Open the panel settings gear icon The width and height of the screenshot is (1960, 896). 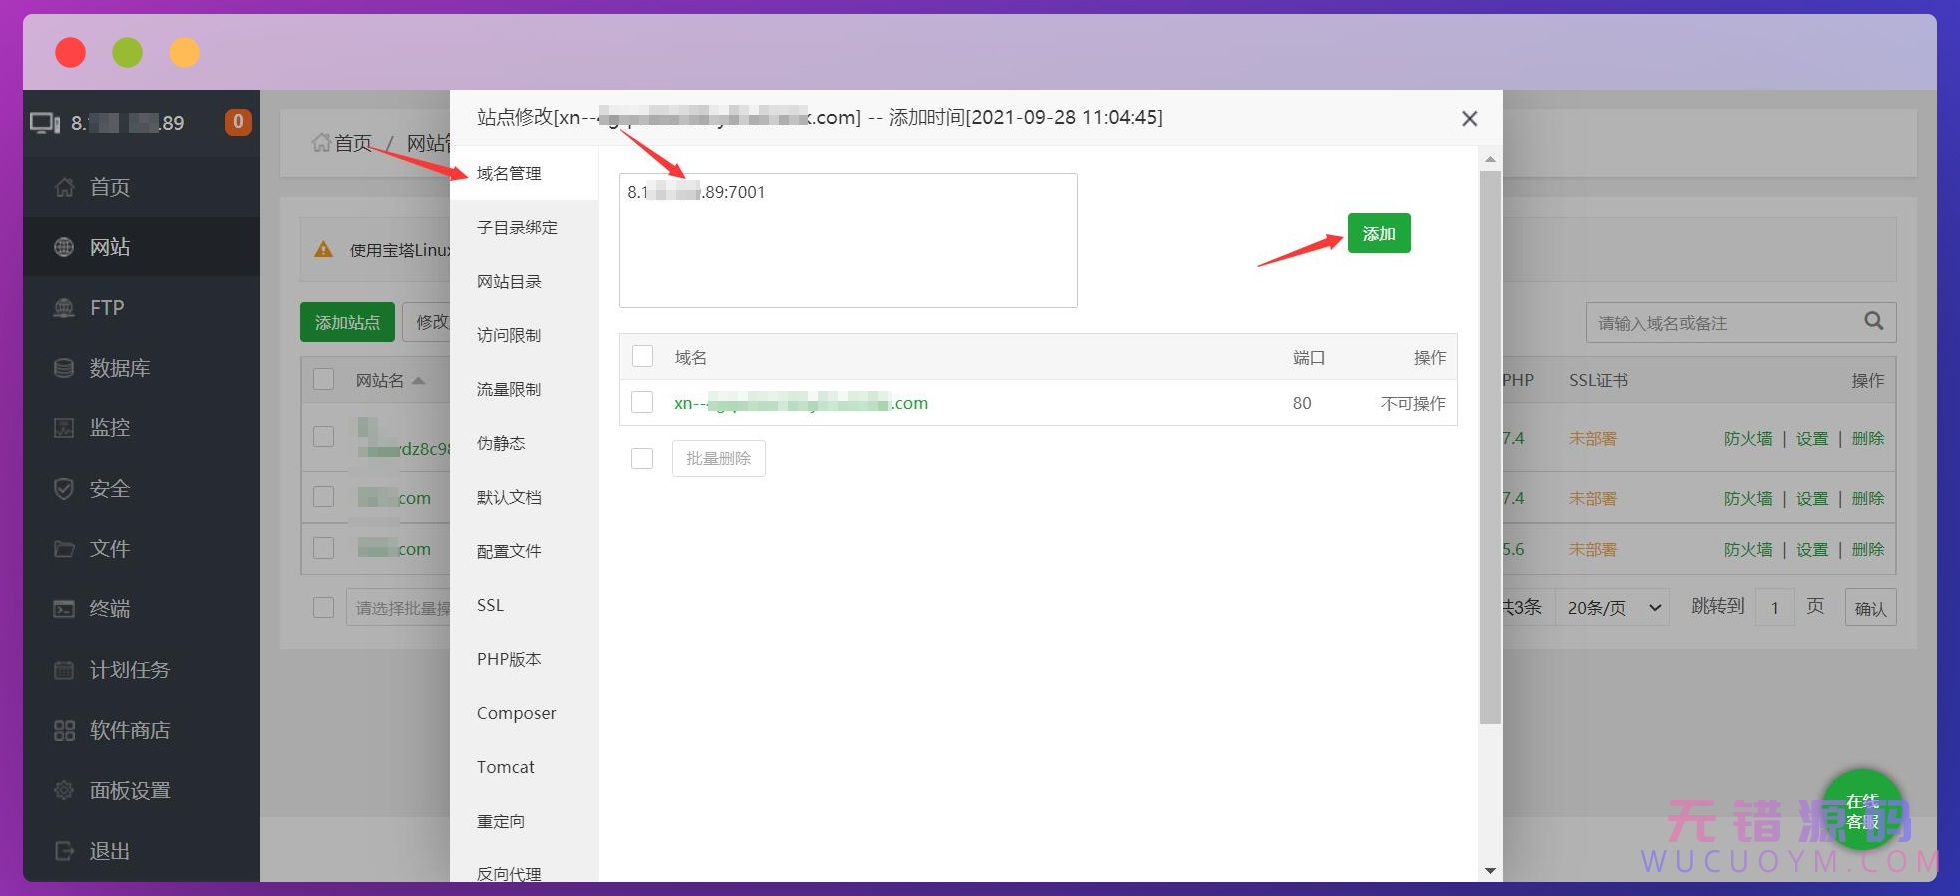(x=64, y=791)
